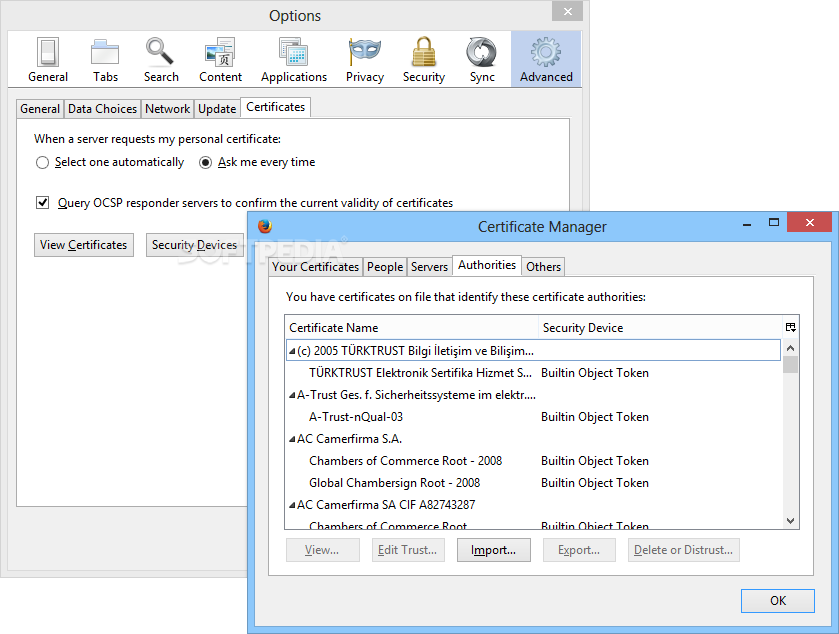Image resolution: width=839 pixels, height=634 pixels.
Task: Click the certificate list scroll up arrow
Action: pyautogui.click(x=790, y=348)
